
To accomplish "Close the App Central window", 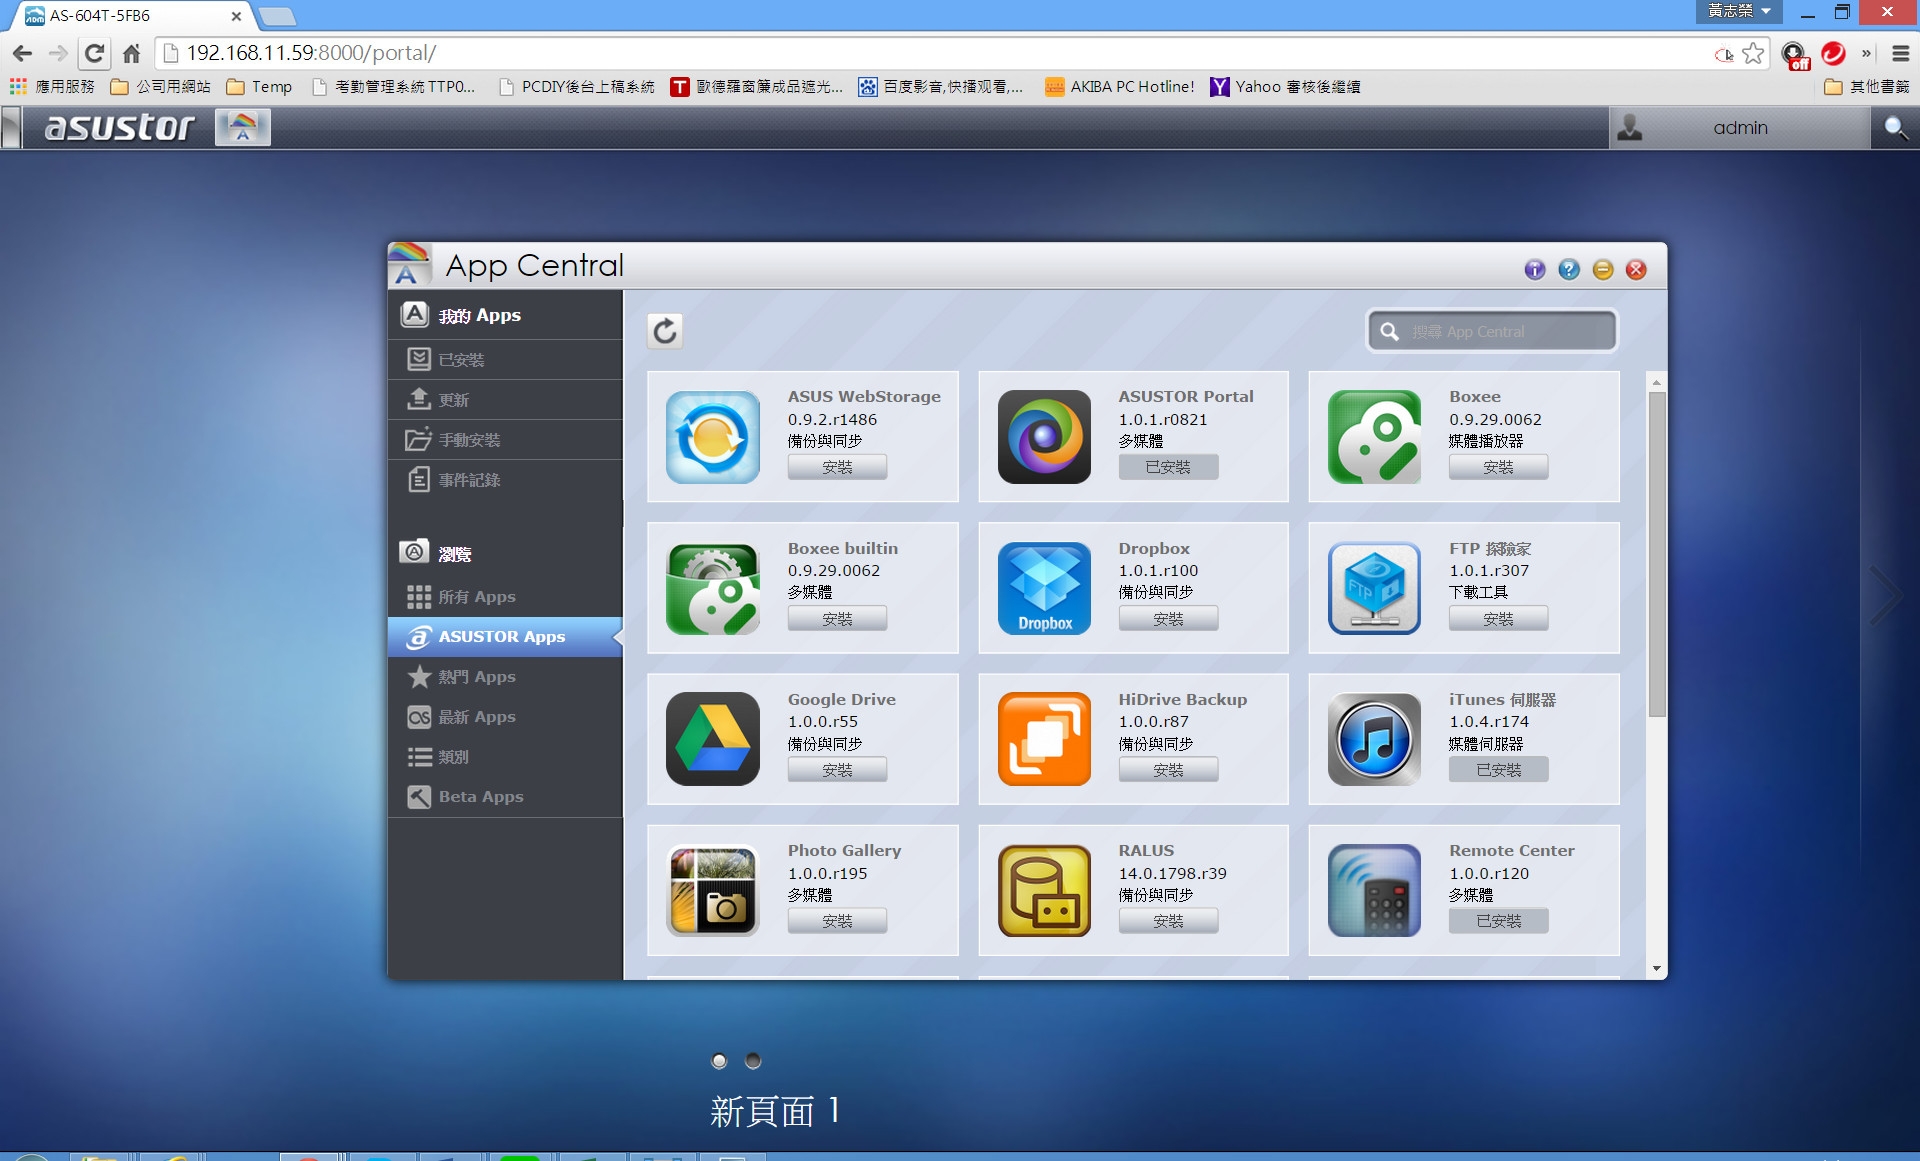I will 1637,269.
